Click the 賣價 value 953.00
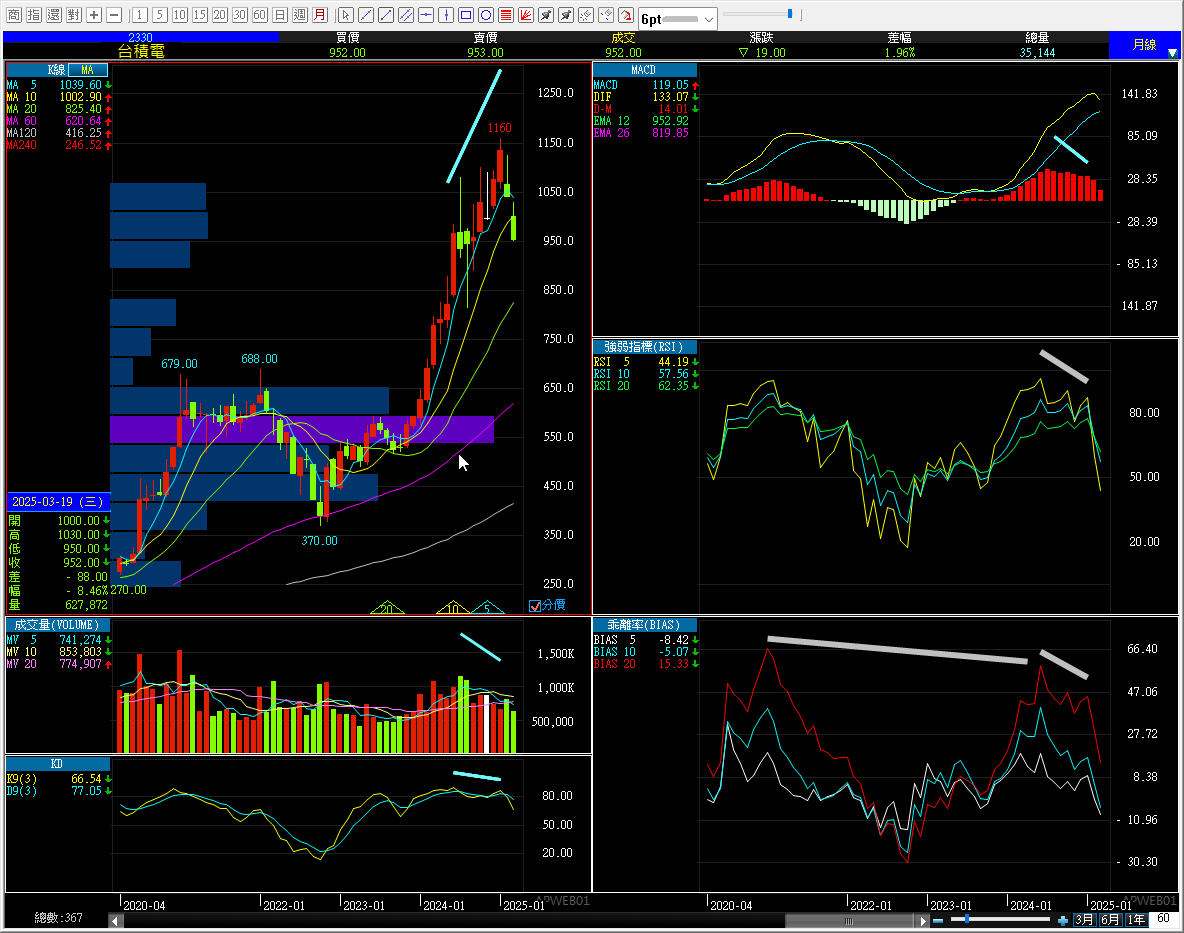Image resolution: width=1184 pixels, height=933 pixels. pyautogui.click(x=486, y=53)
